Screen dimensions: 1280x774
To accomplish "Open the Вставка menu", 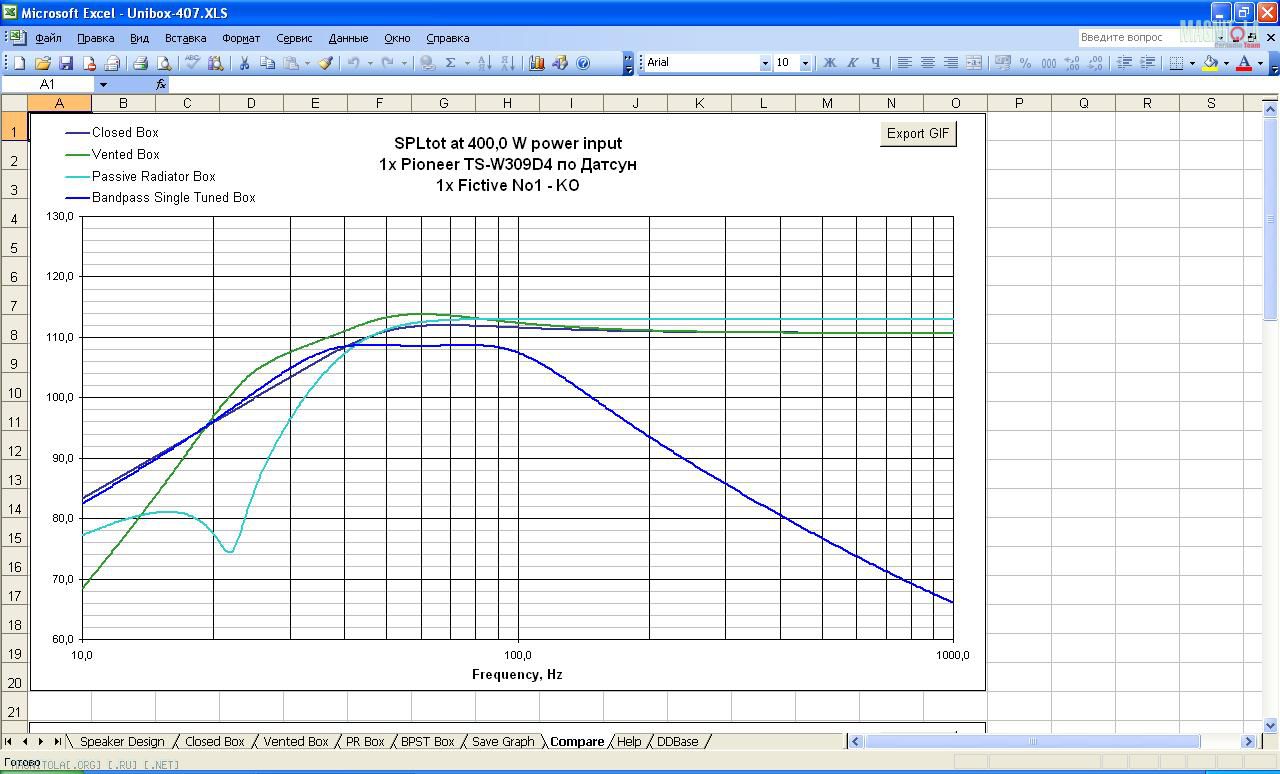I will point(185,38).
